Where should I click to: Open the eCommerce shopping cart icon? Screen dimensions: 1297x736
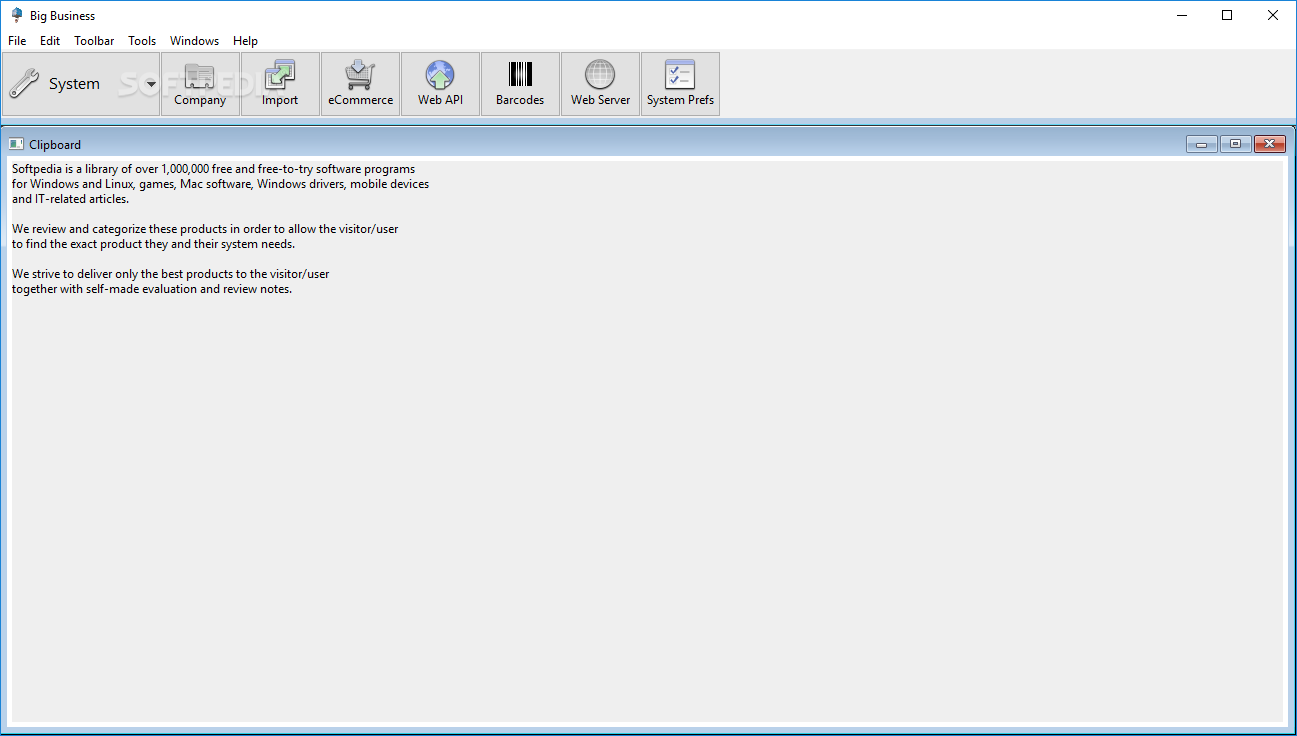(x=360, y=84)
